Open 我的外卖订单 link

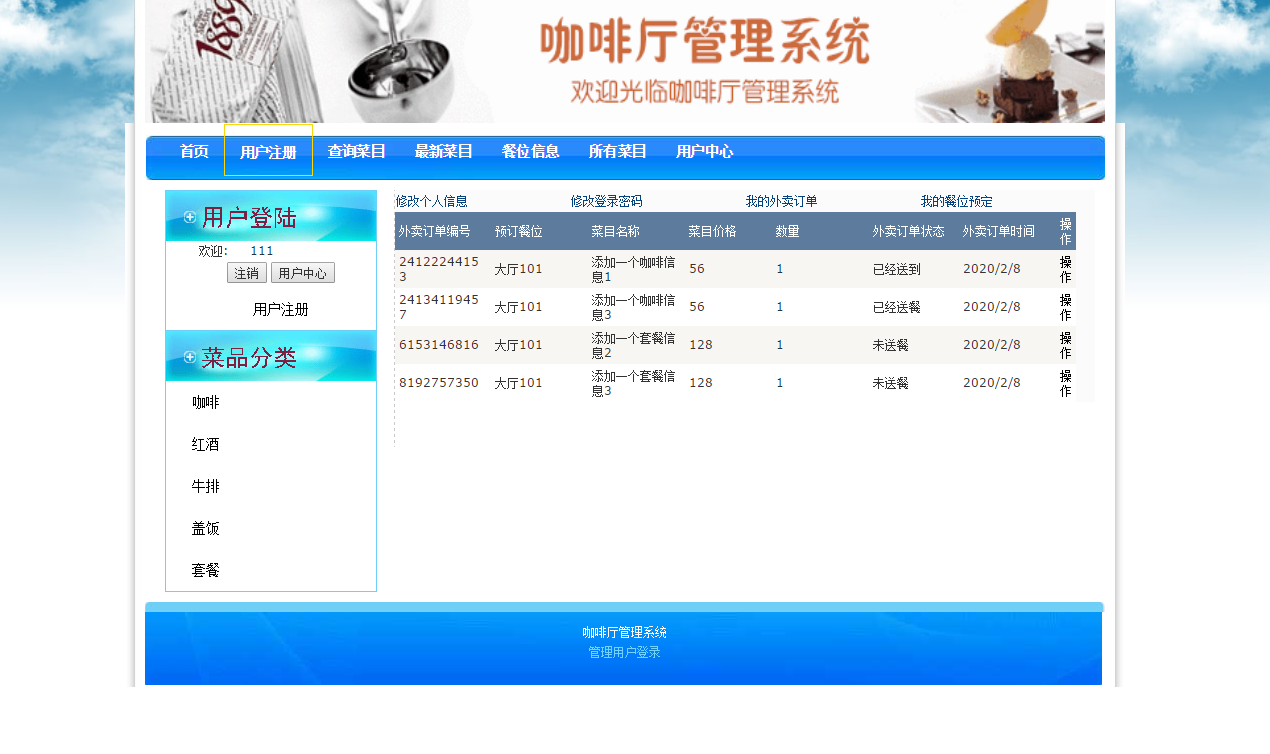click(x=782, y=201)
